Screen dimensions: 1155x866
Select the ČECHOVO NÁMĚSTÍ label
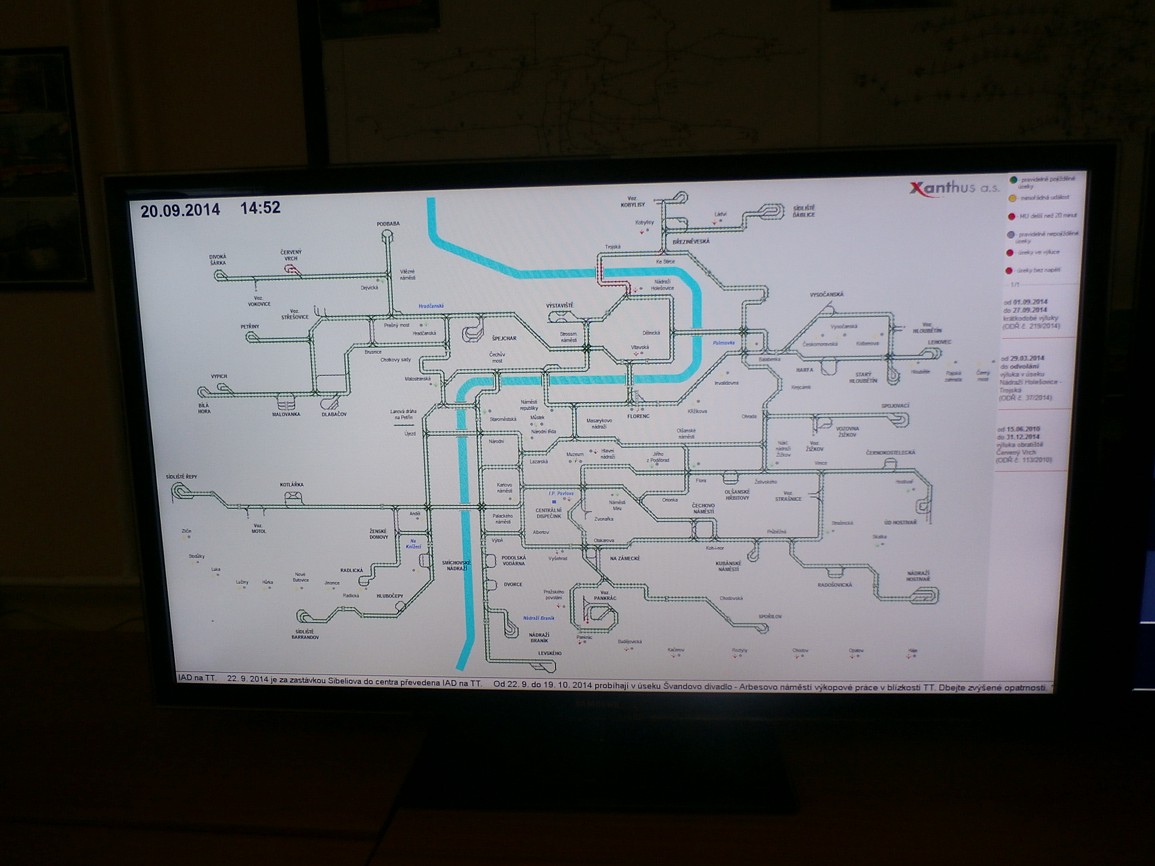703,508
